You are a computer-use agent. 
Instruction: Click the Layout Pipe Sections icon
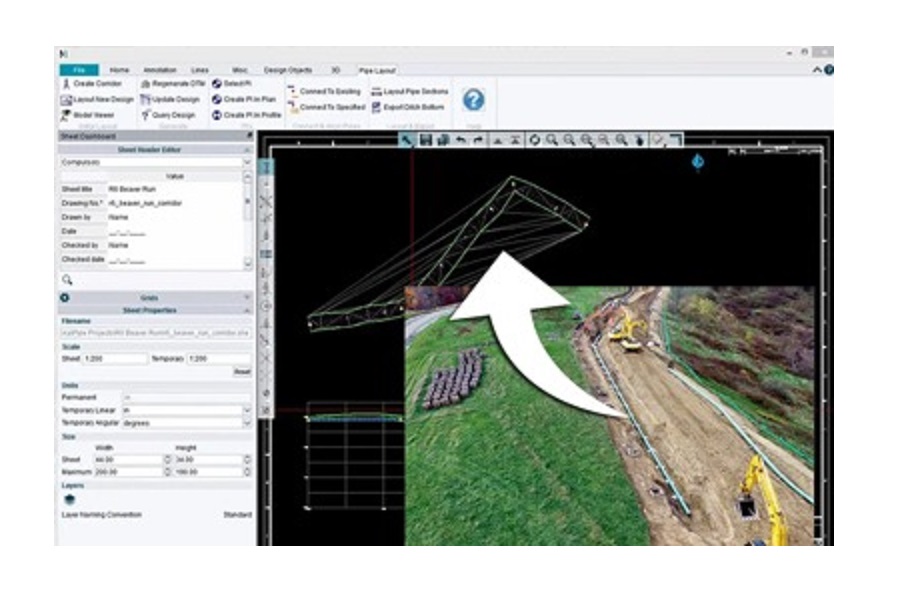point(377,91)
